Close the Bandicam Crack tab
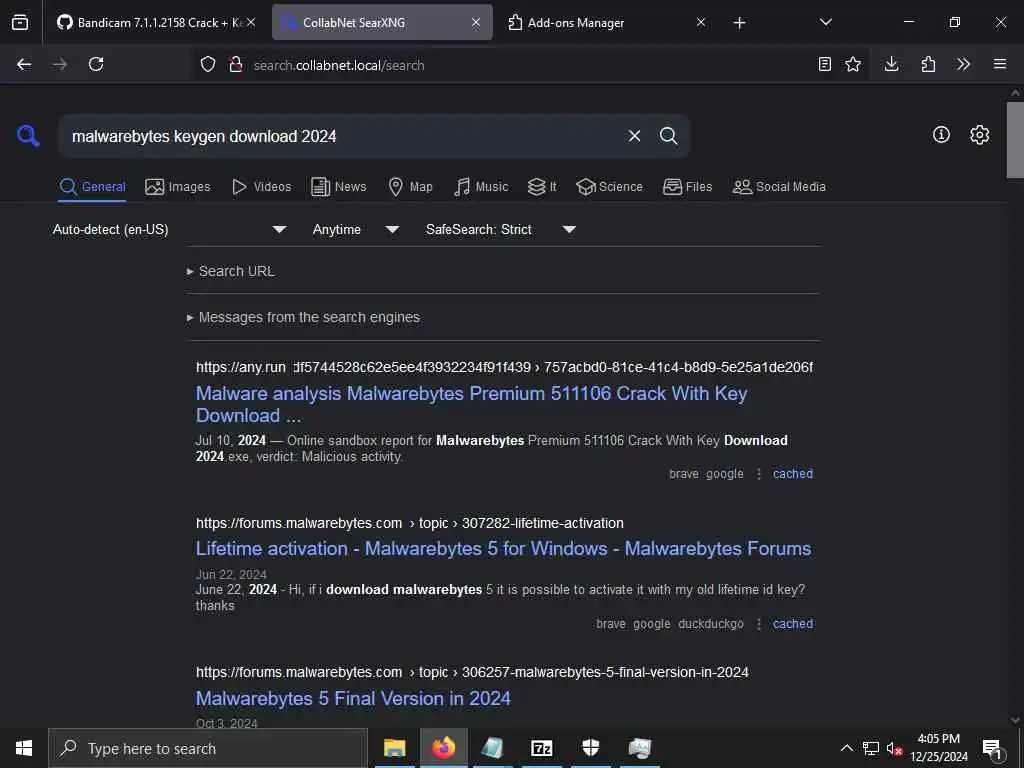Screen dimensions: 1024x768 (251, 22)
